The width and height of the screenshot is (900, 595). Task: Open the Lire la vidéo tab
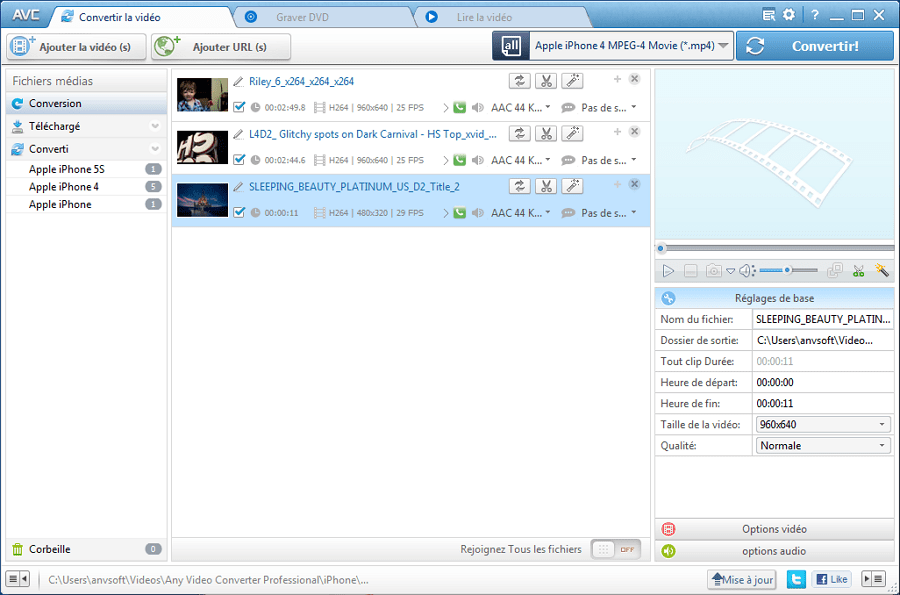479,16
